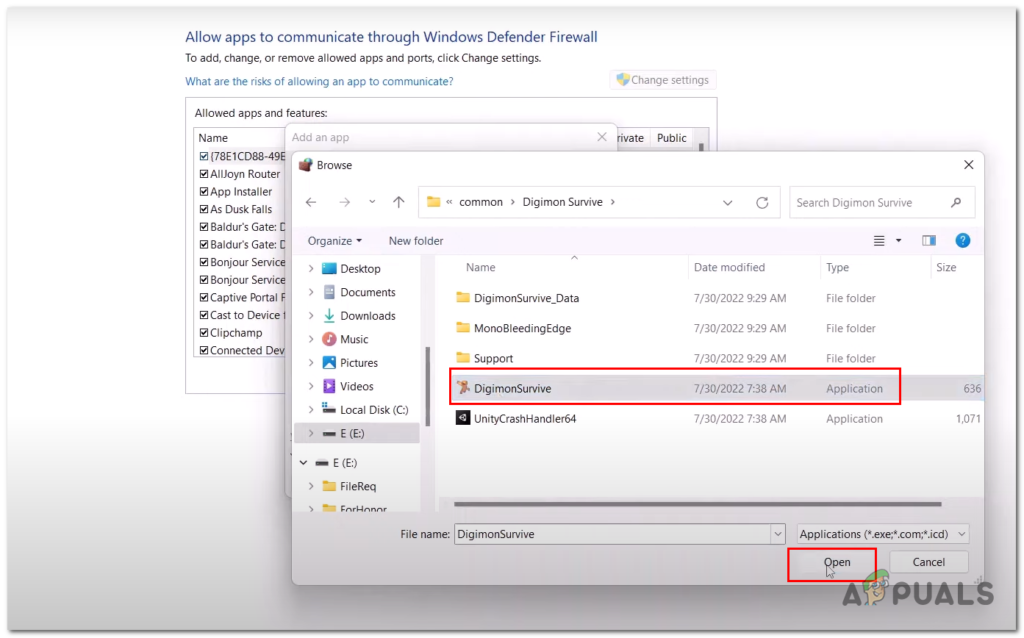This screenshot has width=1024, height=638.
Task: Open the file type filter dropdown
Action: 882,534
